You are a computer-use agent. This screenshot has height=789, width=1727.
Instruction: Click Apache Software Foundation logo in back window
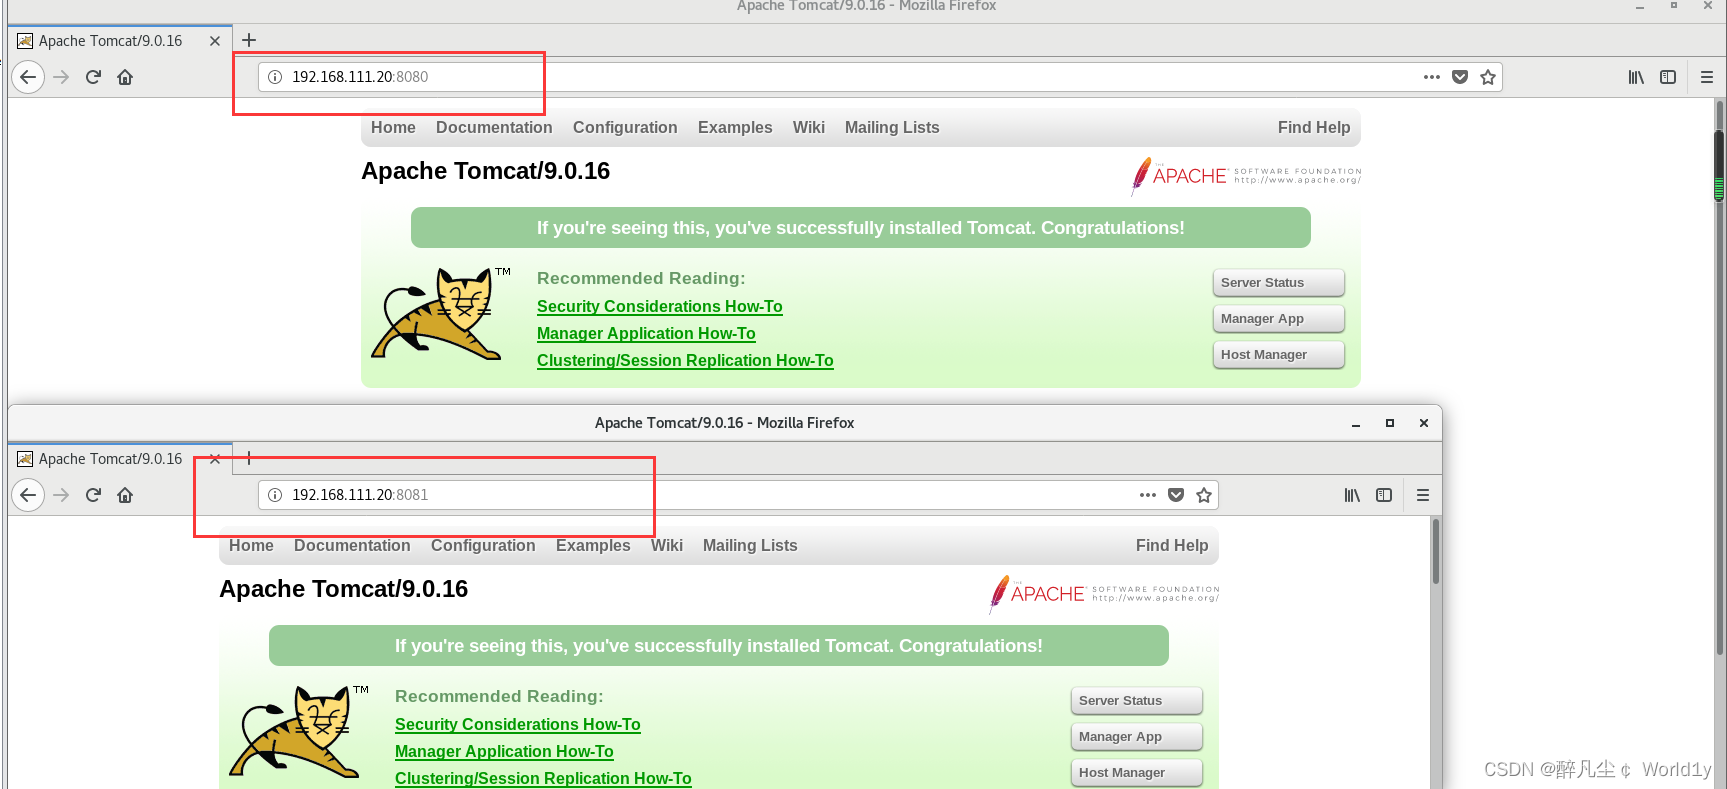[1246, 176]
